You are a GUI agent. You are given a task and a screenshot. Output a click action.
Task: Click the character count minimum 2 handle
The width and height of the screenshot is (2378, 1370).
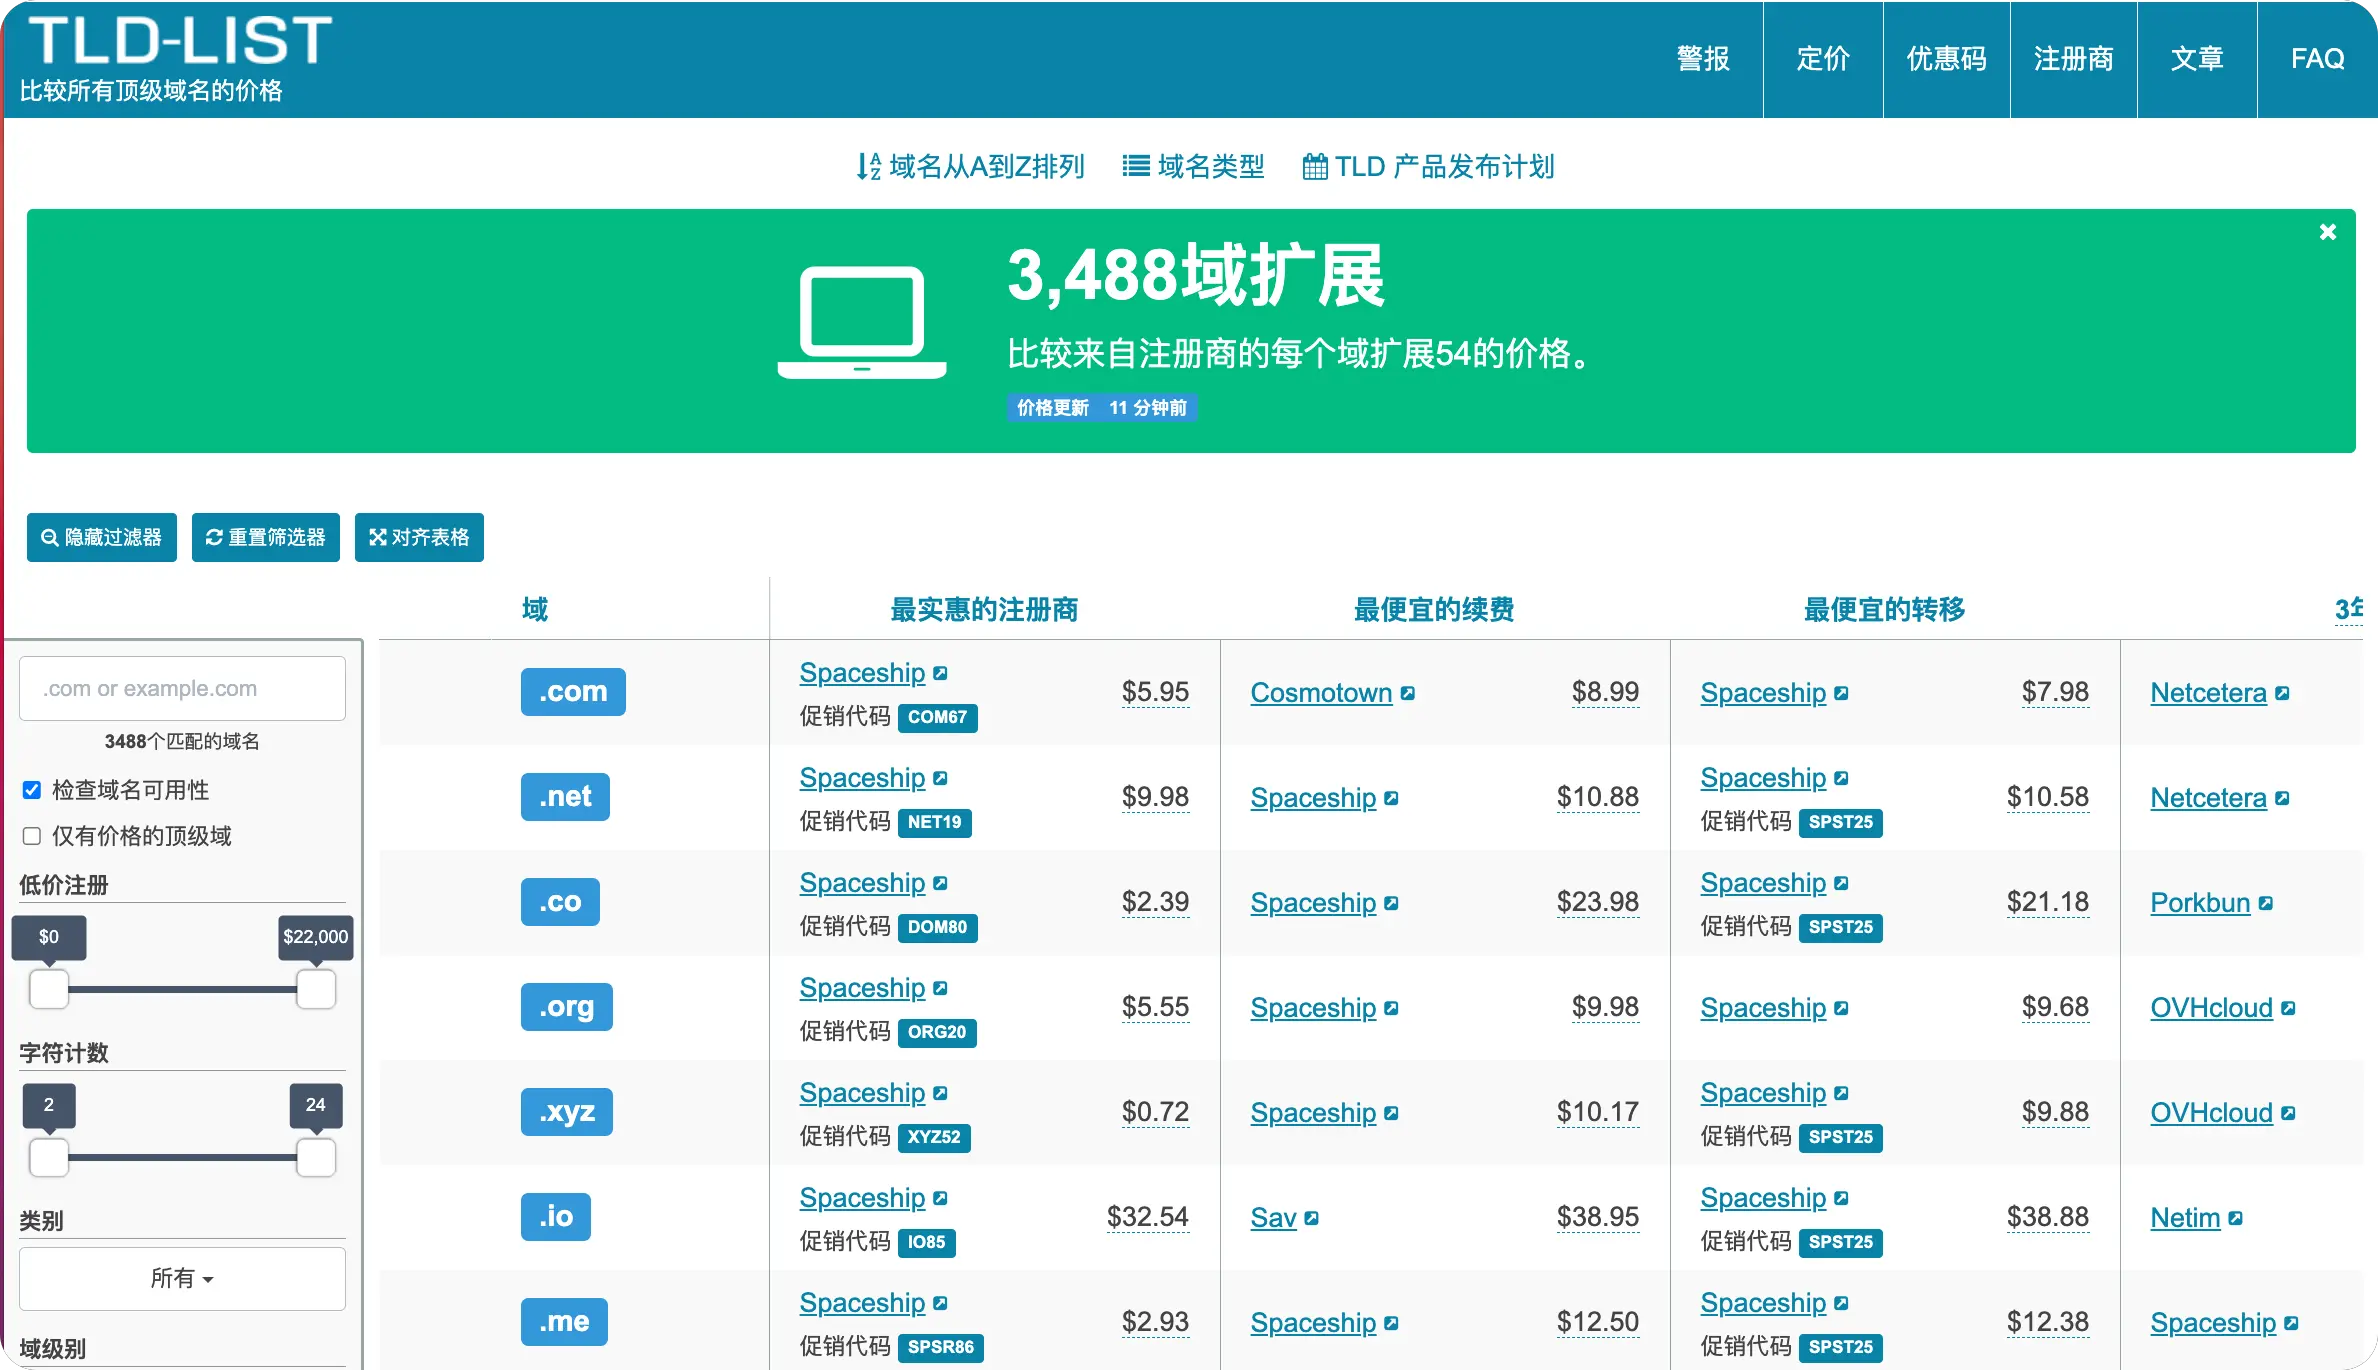pos(49,1157)
